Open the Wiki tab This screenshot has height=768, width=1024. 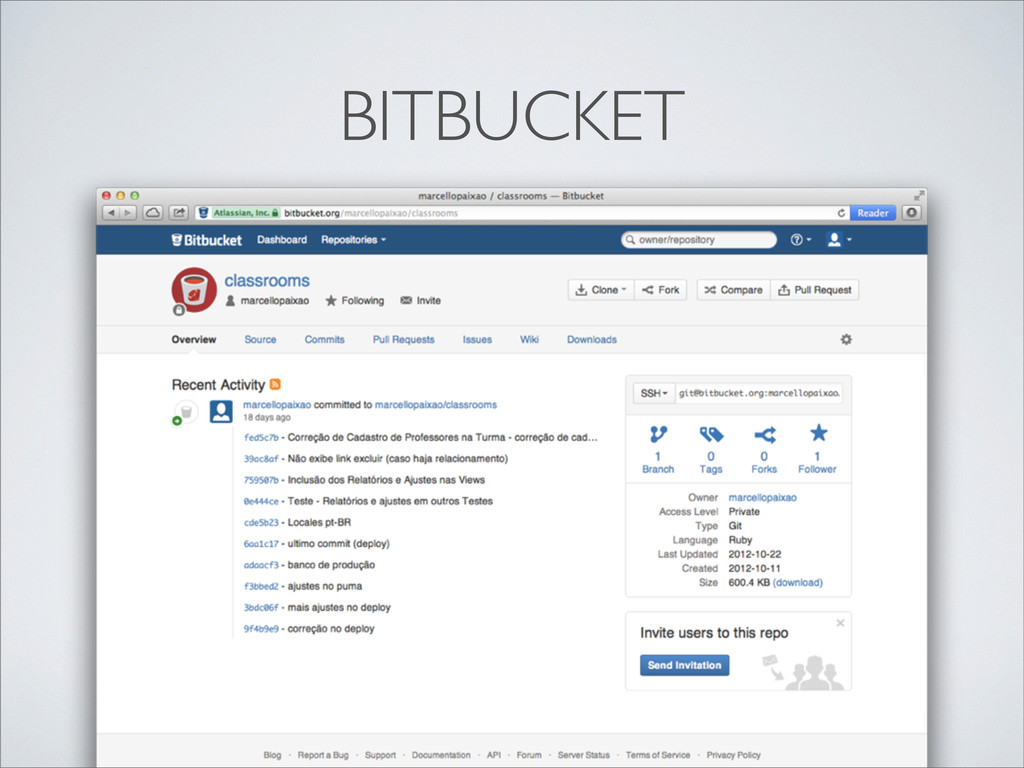point(530,340)
